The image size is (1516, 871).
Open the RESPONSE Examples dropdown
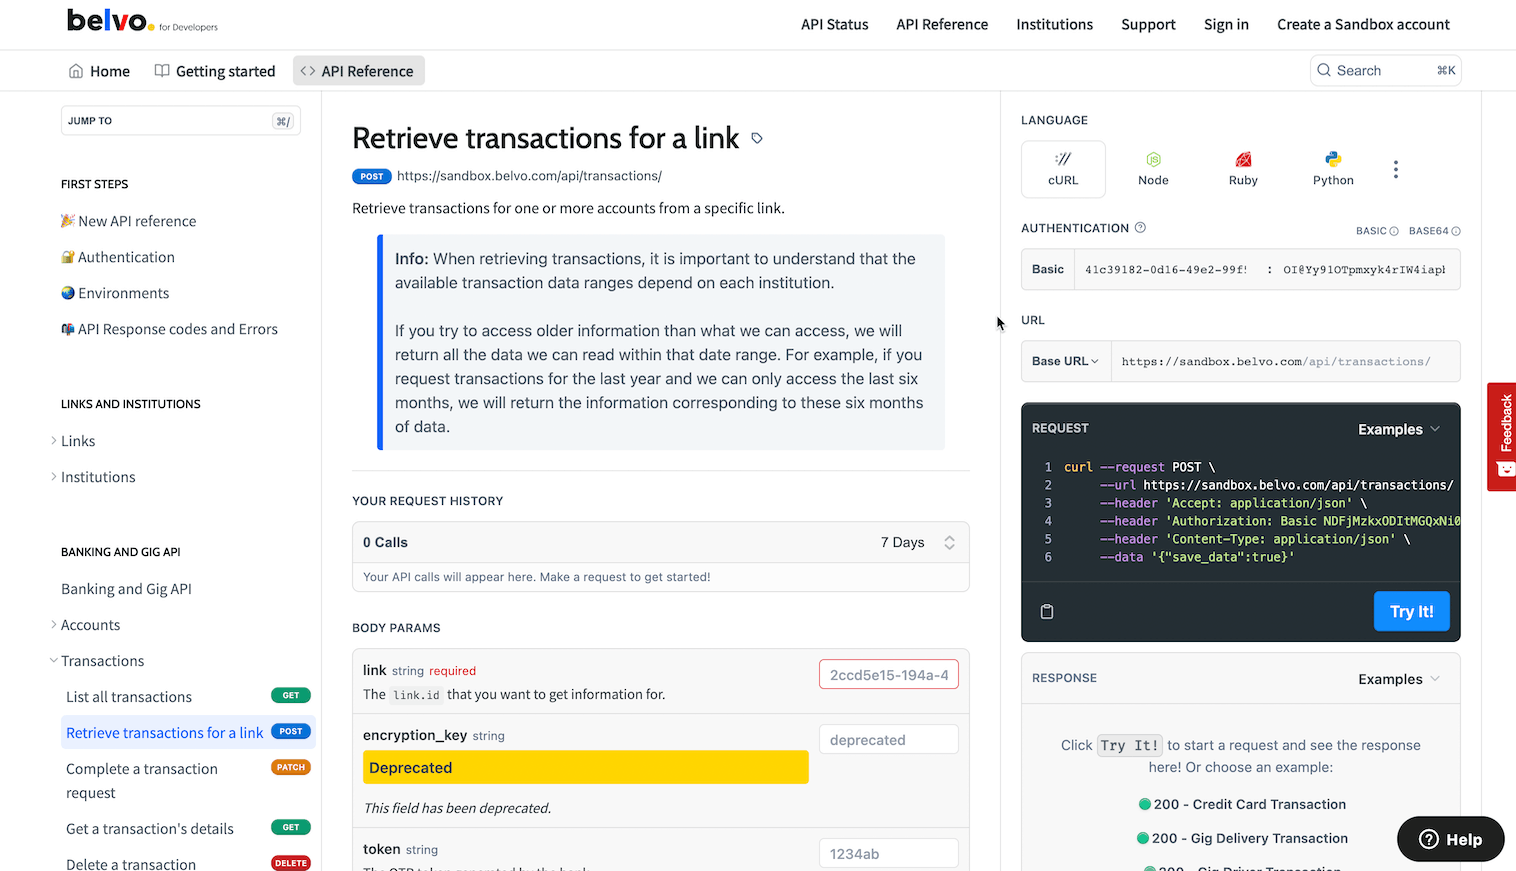click(1399, 679)
